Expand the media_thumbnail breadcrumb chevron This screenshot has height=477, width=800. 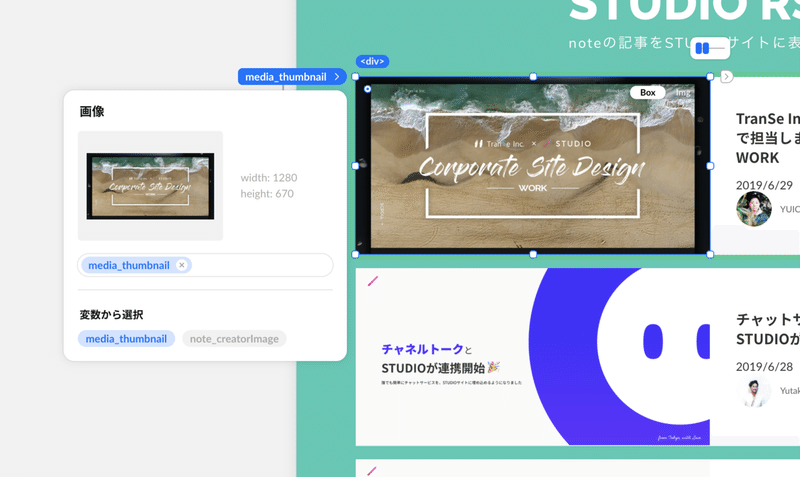point(337,77)
